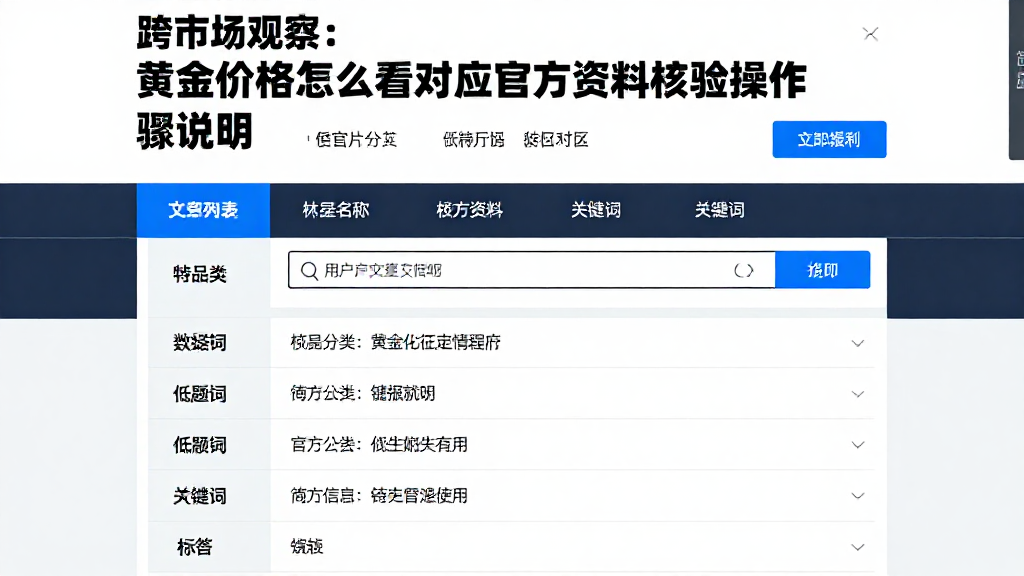Open the header link between the other two

coord(473,140)
